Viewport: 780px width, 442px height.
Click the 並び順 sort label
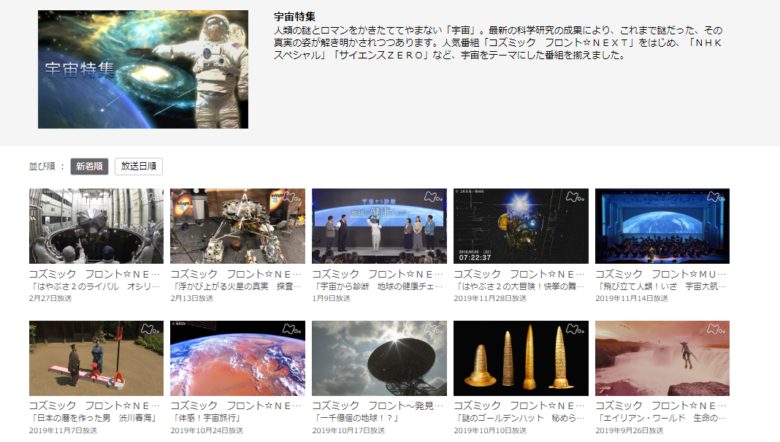(x=42, y=166)
